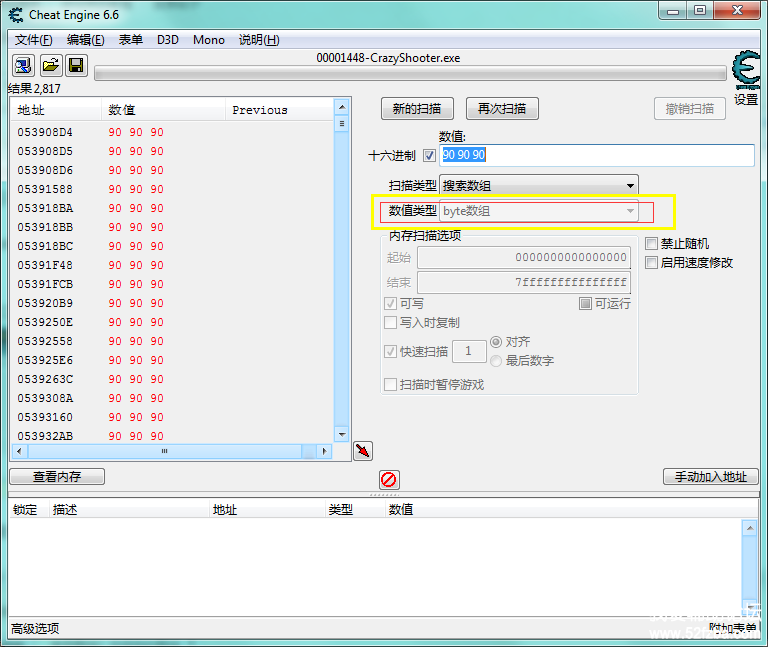
Task: Toggle the 可写 checkbox
Action: click(390, 304)
